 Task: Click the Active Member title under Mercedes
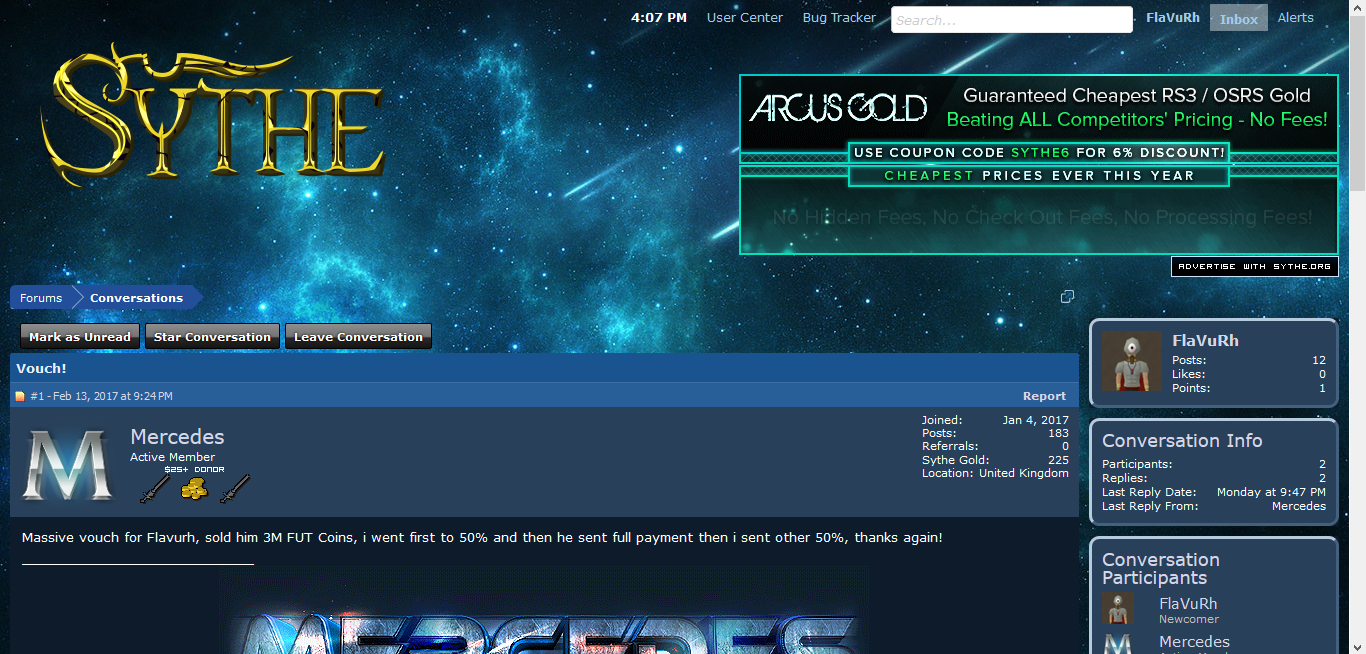[x=172, y=457]
